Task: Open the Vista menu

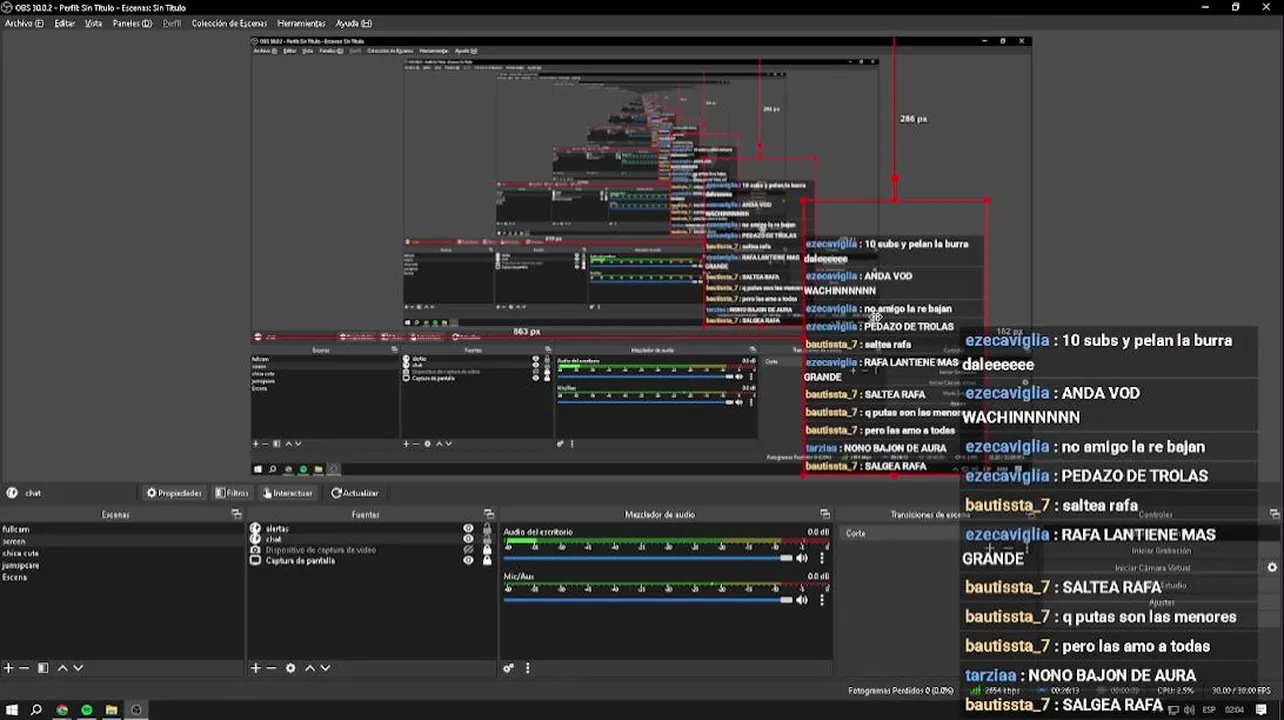Action: [x=93, y=23]
